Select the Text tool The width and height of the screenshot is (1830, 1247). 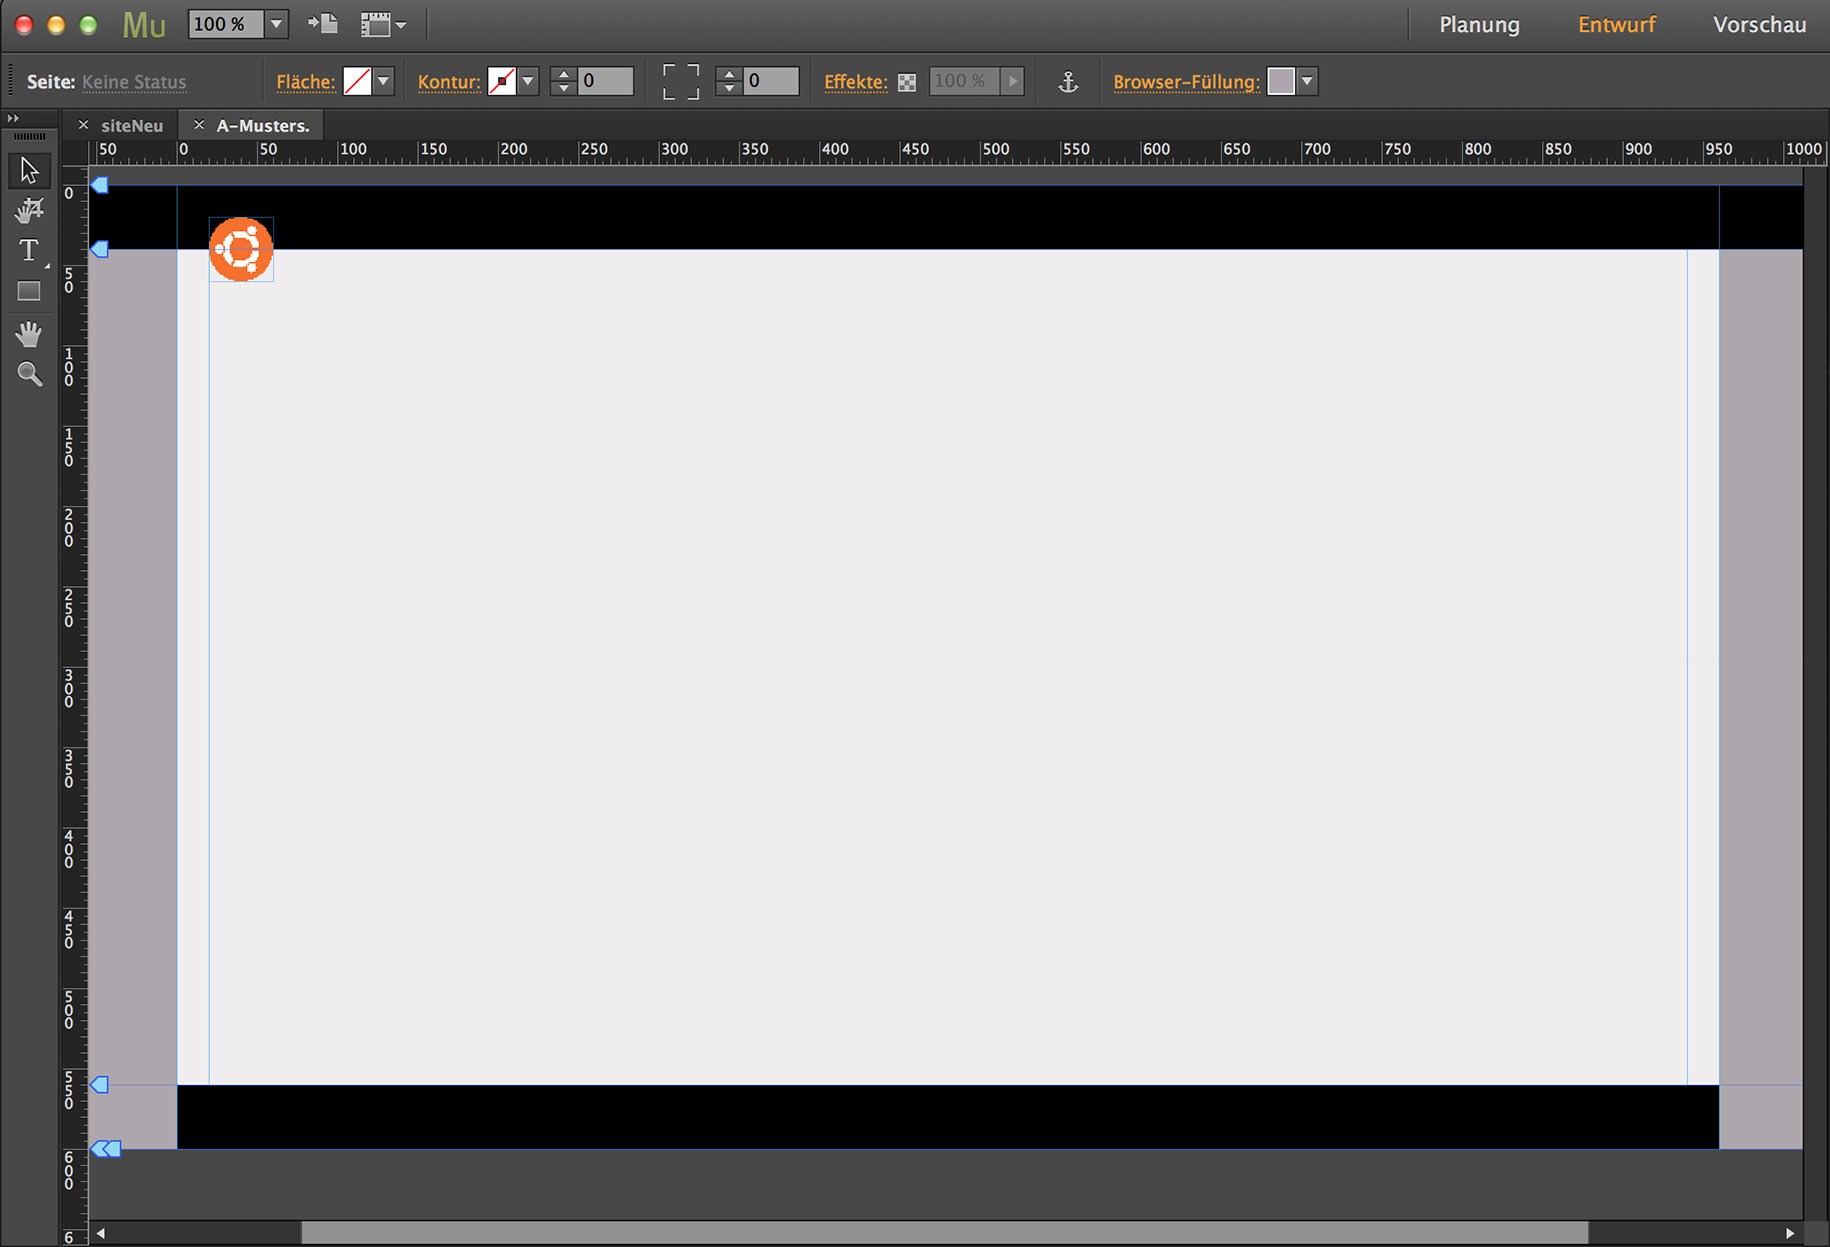coord(29,250)
